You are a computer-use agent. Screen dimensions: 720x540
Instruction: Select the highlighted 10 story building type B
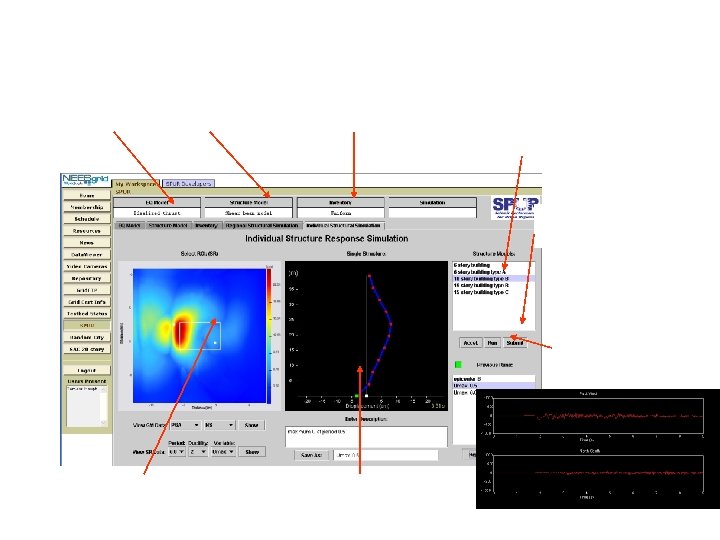tap(494, 279)
